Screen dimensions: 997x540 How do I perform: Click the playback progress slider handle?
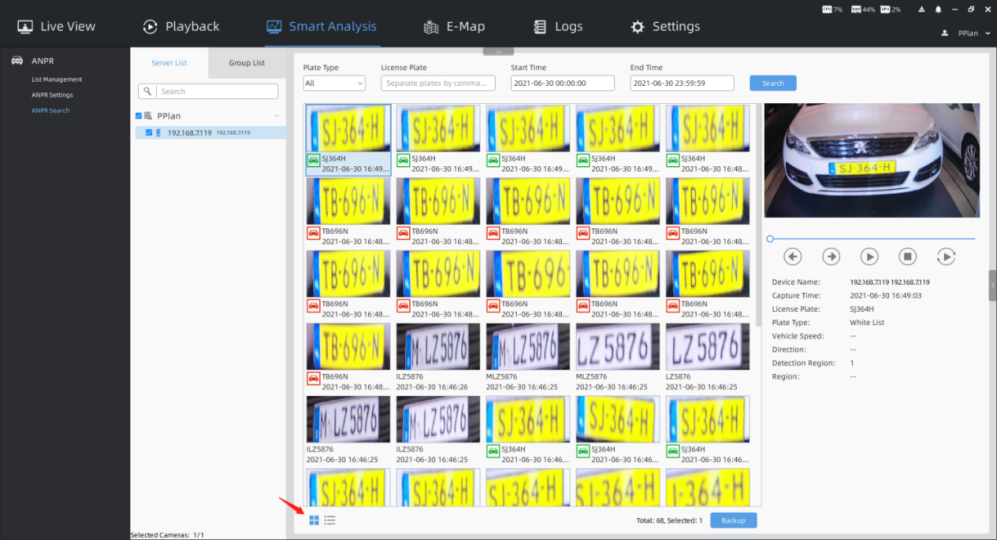coord(769,238)
